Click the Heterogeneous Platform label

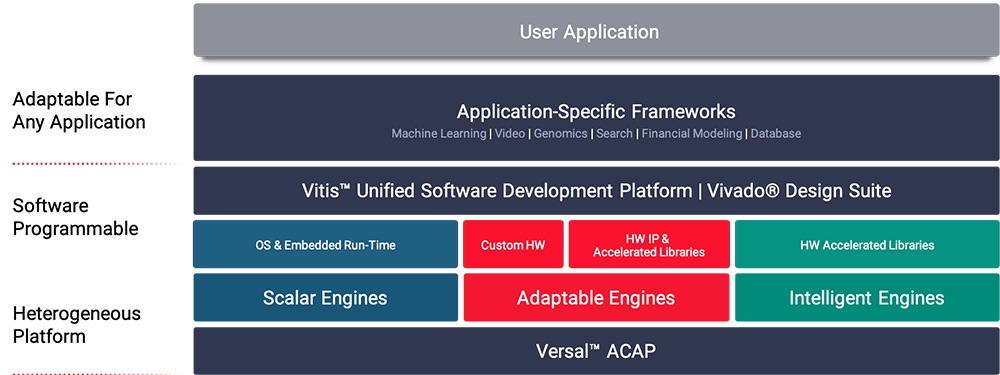point(77,325)
